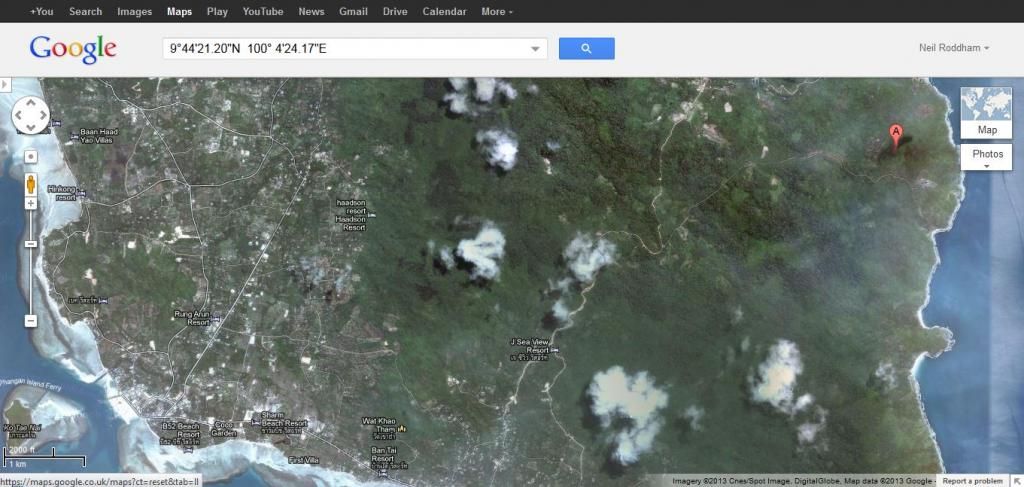Click the zoom slider track below handle

(x=31, y=281)
